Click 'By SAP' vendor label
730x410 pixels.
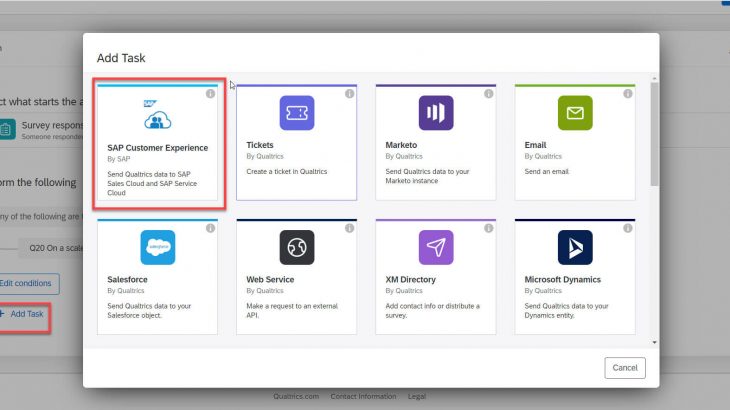point(119,159)
